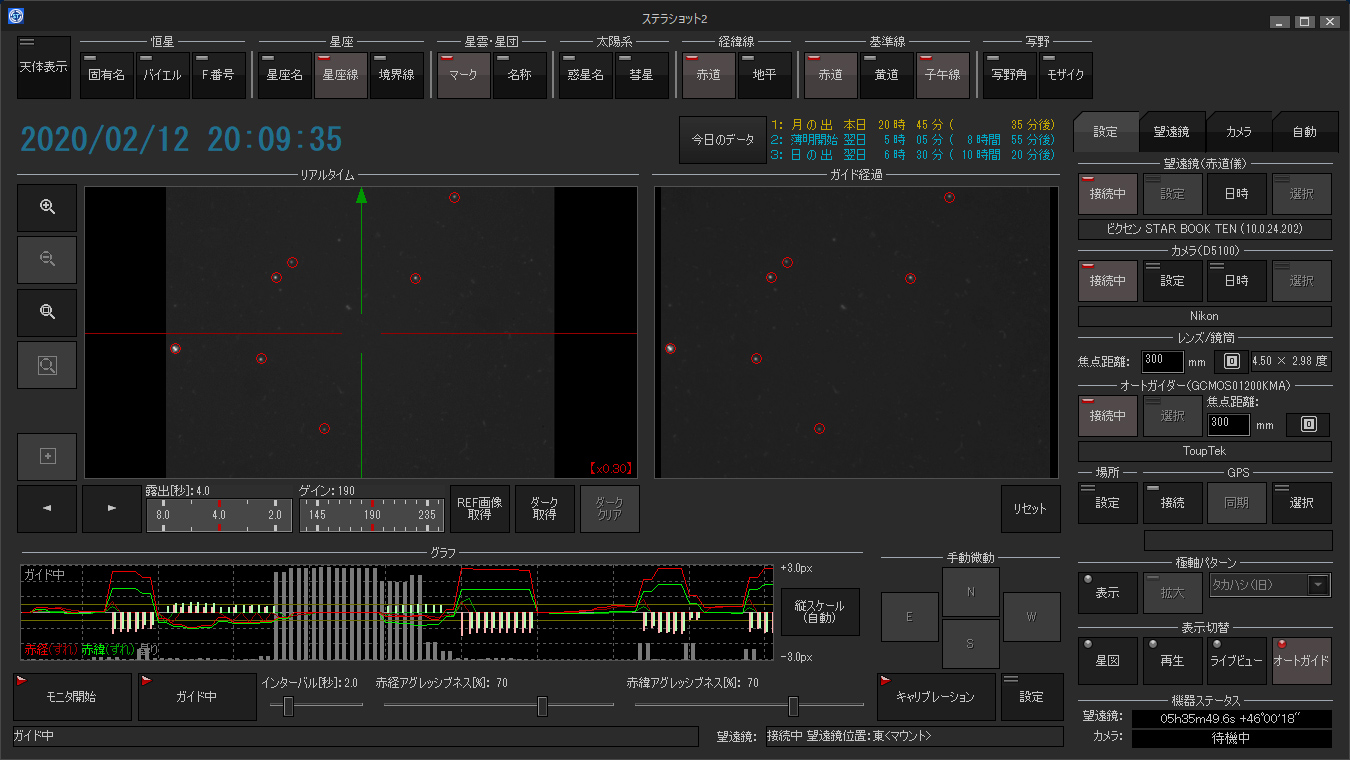Image resolution: width=1350 pixels, height=760 pixels.
Task: Switch to the カメラ tab
Action: [x=1238, y=132]
